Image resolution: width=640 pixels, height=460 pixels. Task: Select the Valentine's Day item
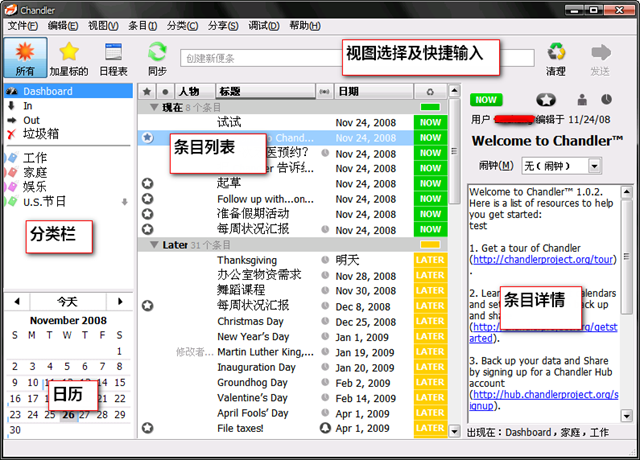(252, 398)
